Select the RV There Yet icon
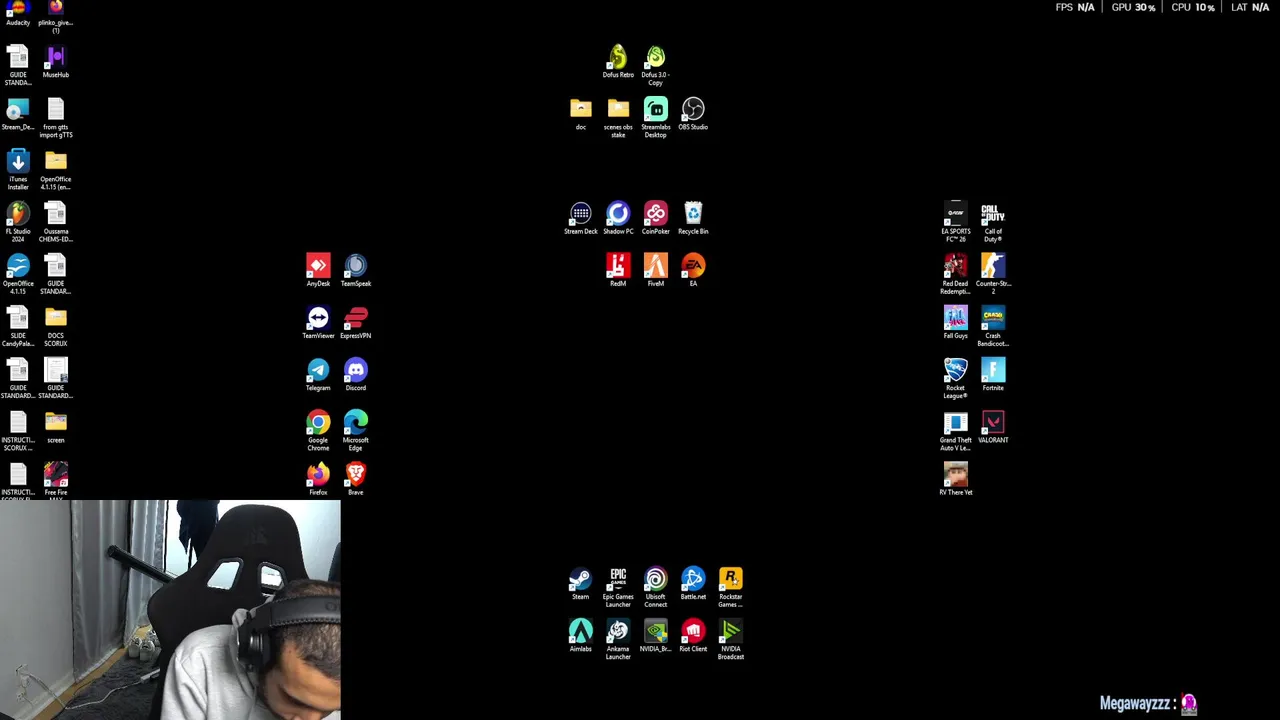 click(x=956, y=479)
